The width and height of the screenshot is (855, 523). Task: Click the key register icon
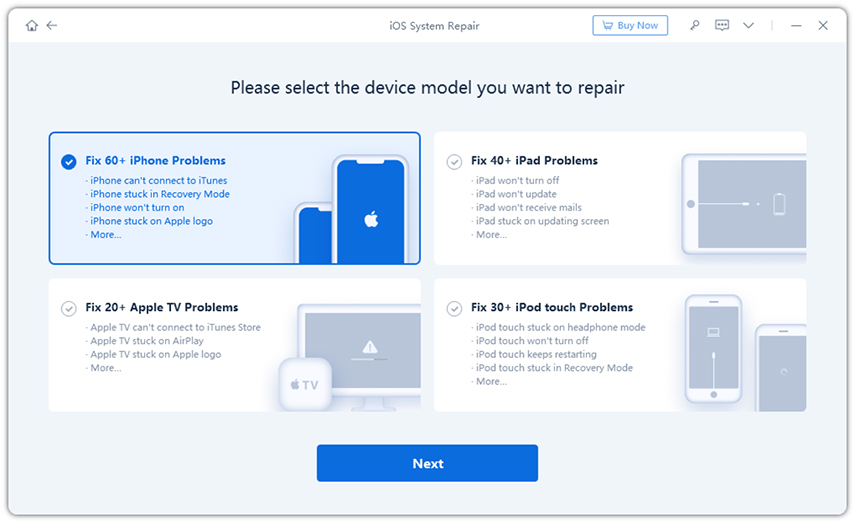(x=695, y=26)
